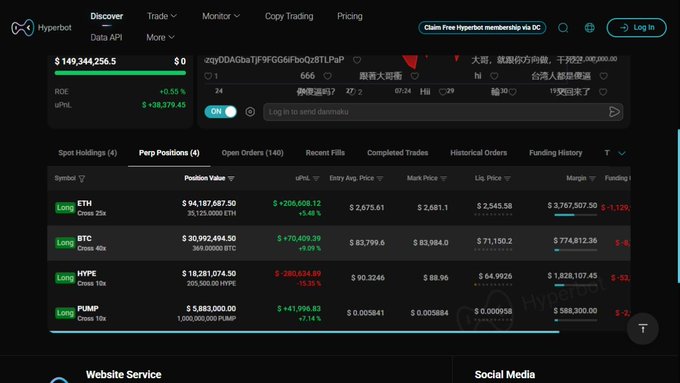This screenshot has width=680, height=383.
Task: Click the ETH margin usage bar
Action: pos(575,215)
